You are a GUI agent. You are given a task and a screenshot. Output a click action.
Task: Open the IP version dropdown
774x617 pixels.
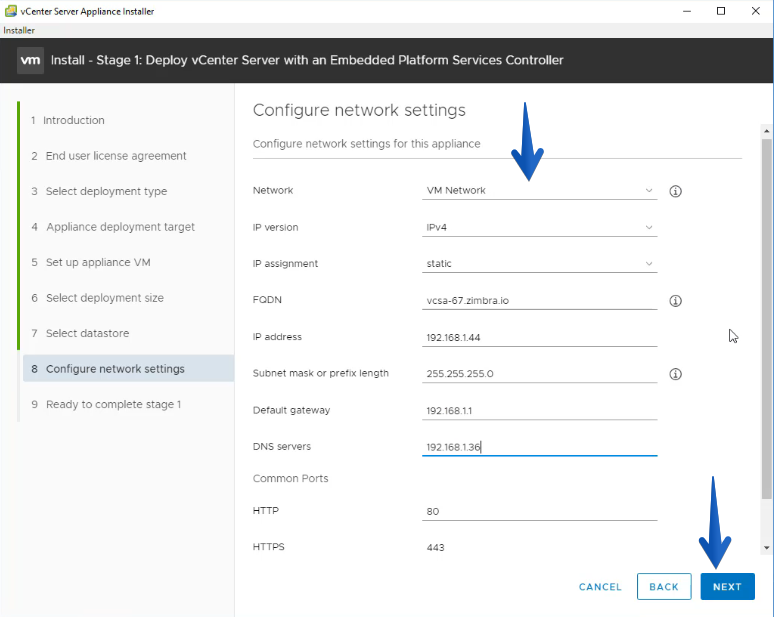coord(539,228)
